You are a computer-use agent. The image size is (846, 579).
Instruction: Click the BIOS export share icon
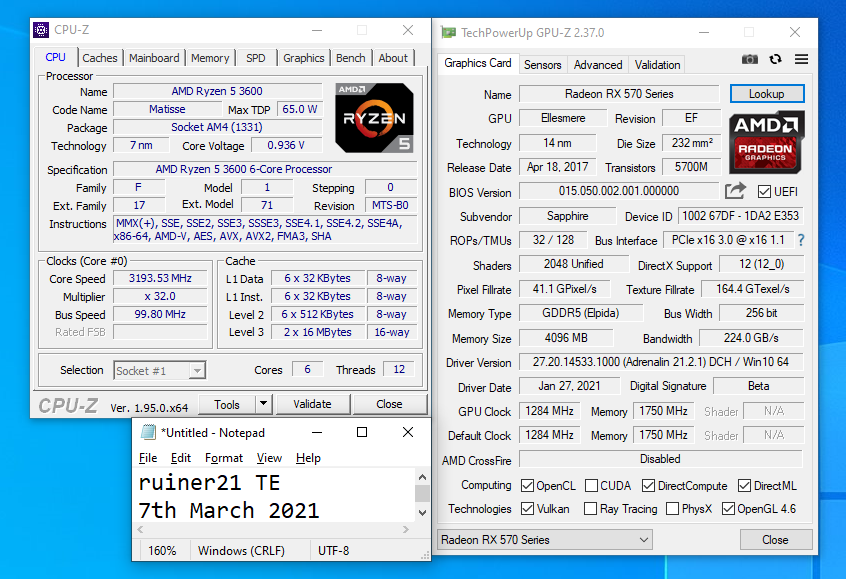pyautogui.click(x=735, y=191)
